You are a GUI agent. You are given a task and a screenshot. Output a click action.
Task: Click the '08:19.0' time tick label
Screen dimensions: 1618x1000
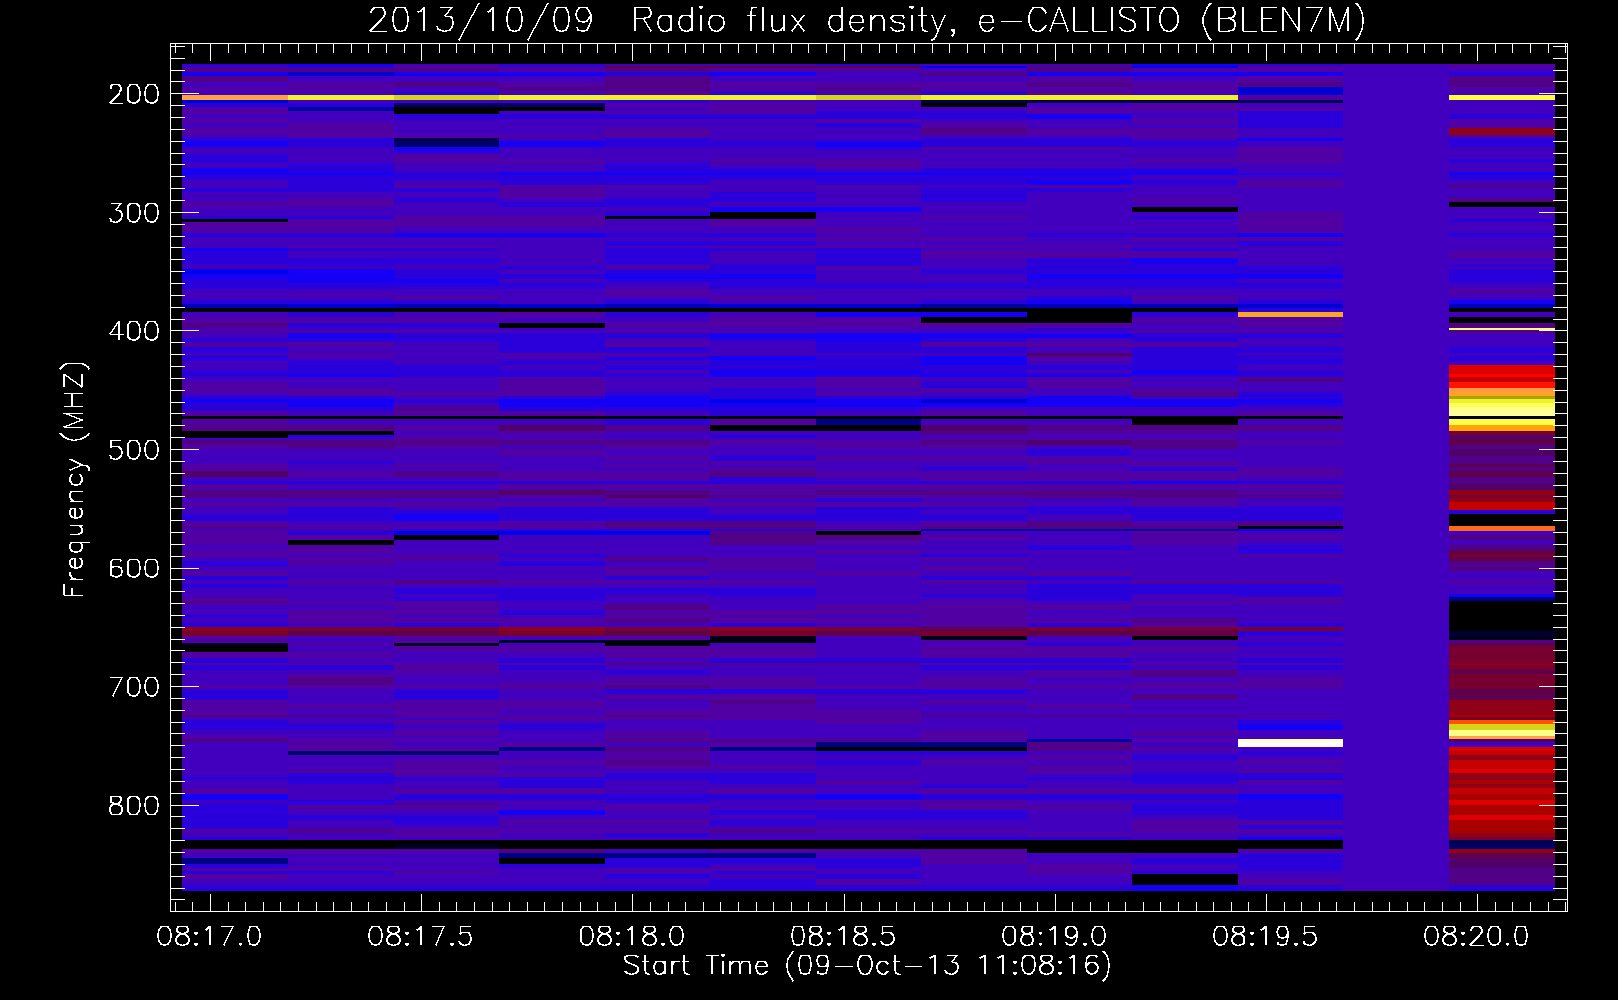pyautogui.click(x=1054, y=937)
